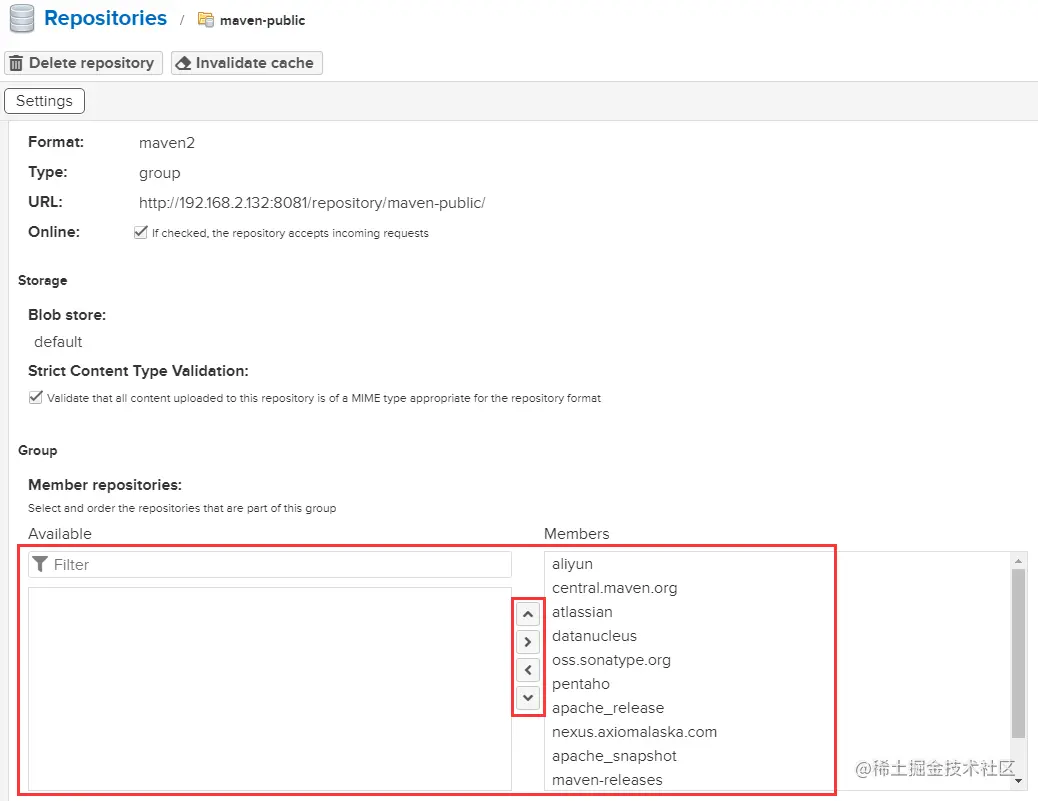This screenshot has width=1038, height=801.
Task: Click the Members scrollbar up arrow
Action: (x=1018, y=561)
